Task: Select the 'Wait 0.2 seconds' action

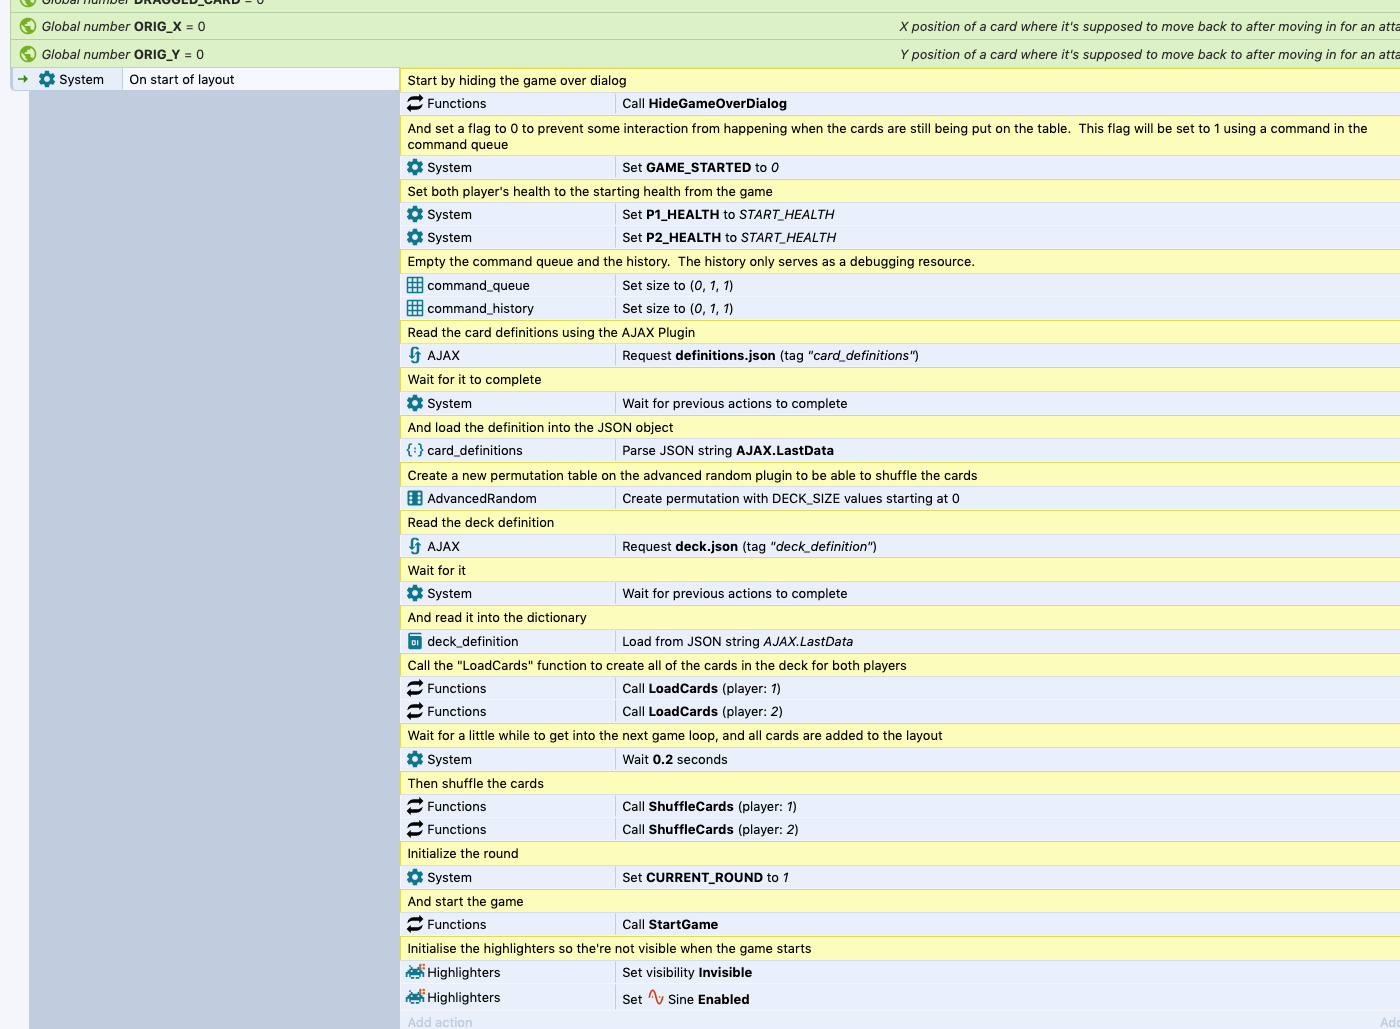Action: (675, 759)
